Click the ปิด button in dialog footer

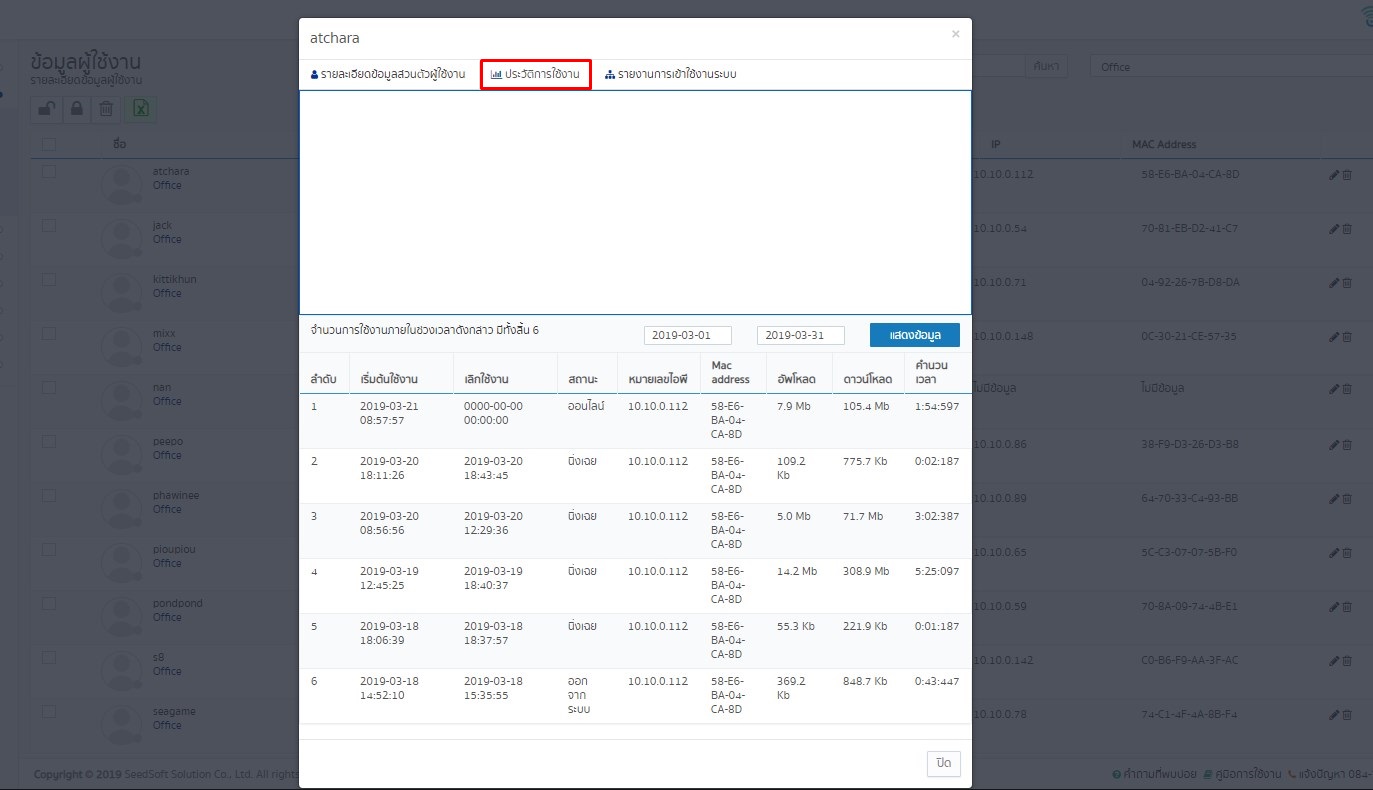[x=943, y=763]
